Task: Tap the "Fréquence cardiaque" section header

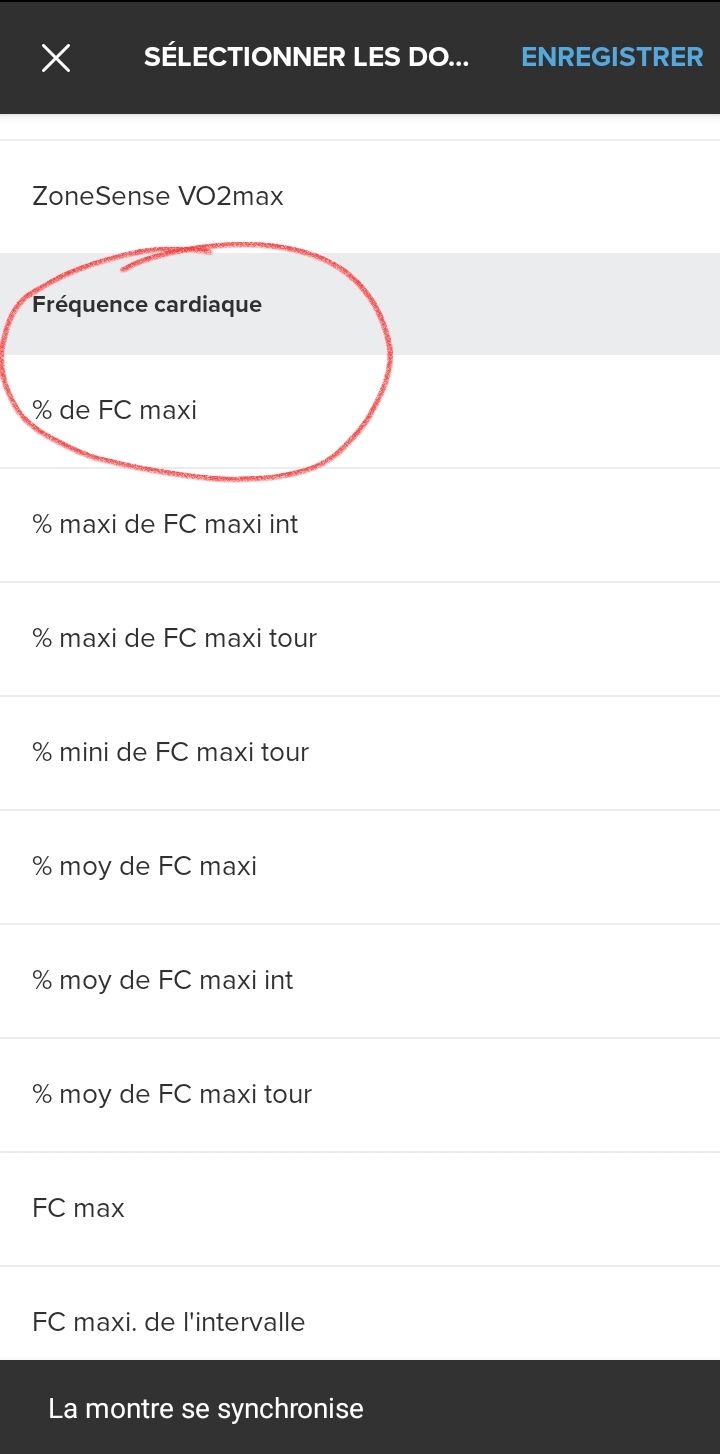Action: [x=147, y=304]
